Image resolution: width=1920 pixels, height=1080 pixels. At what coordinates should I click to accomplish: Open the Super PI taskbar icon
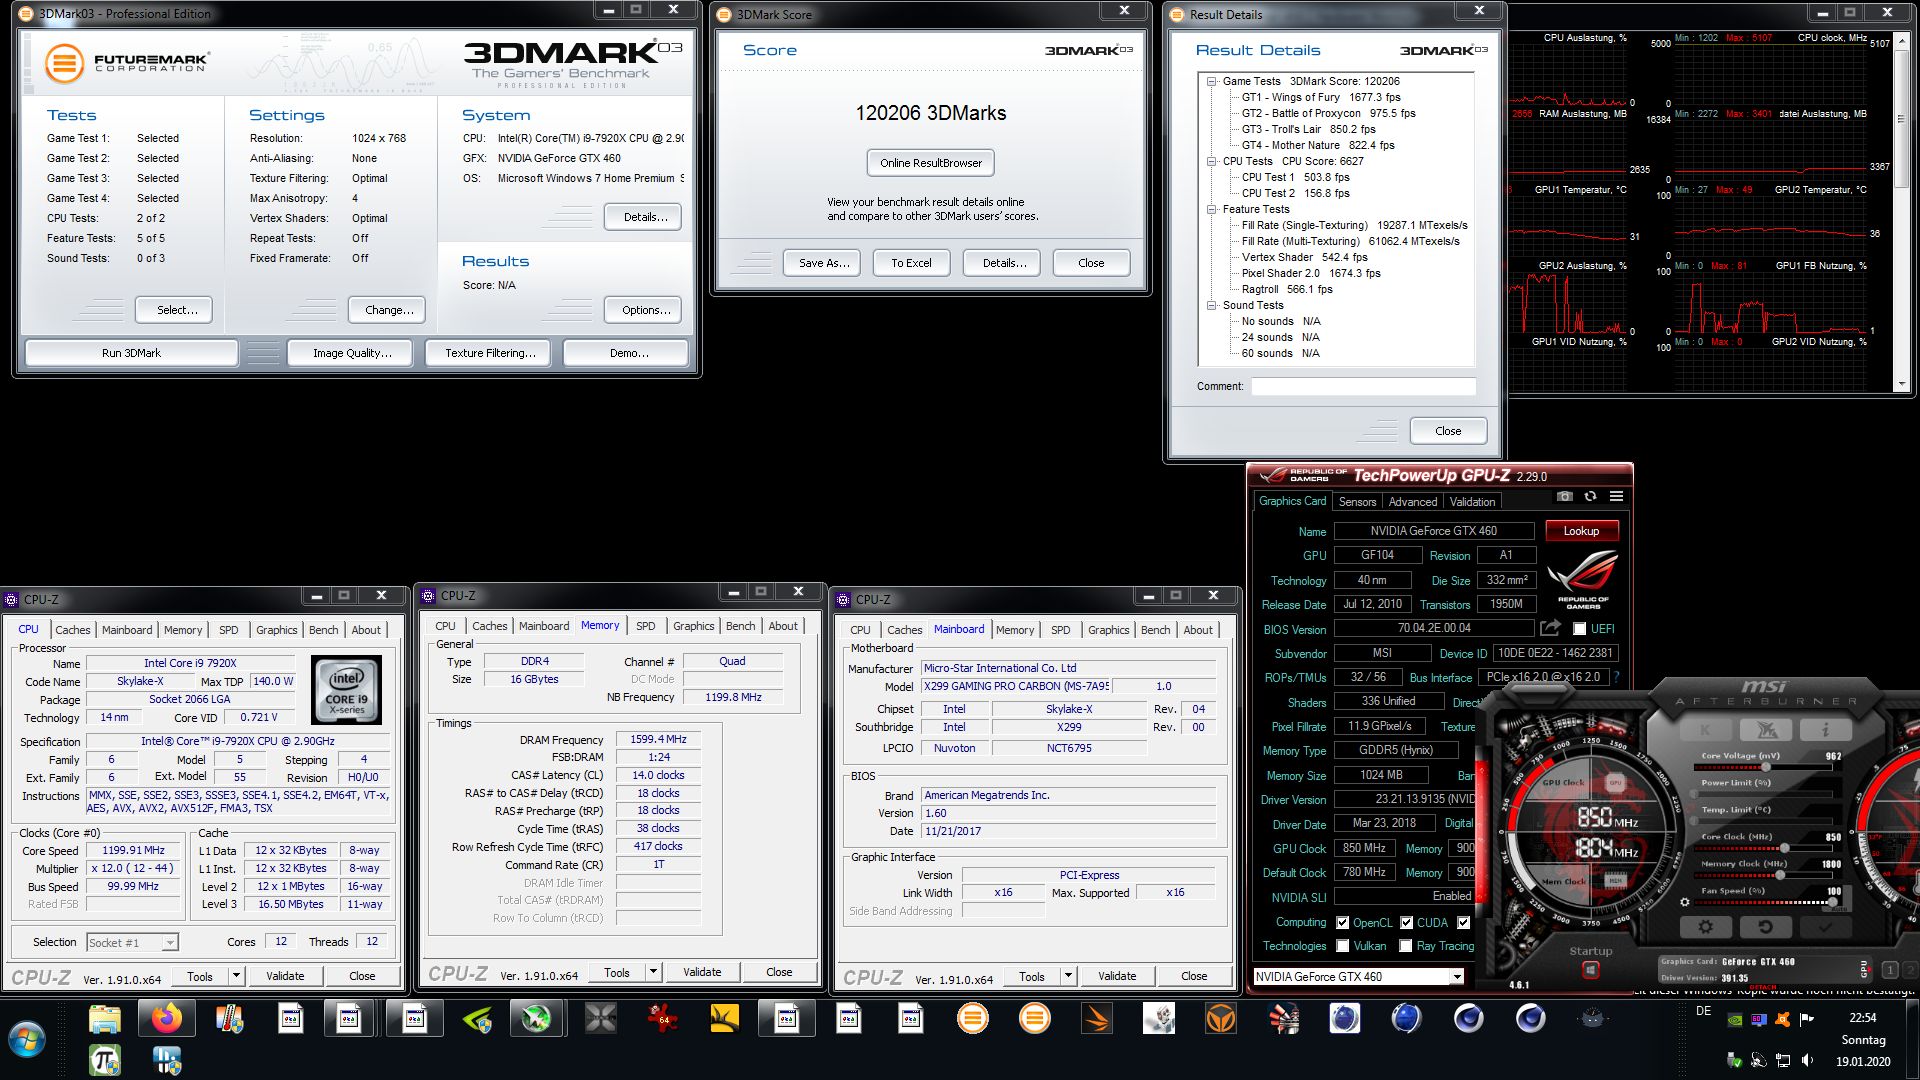click(105, 1060)
